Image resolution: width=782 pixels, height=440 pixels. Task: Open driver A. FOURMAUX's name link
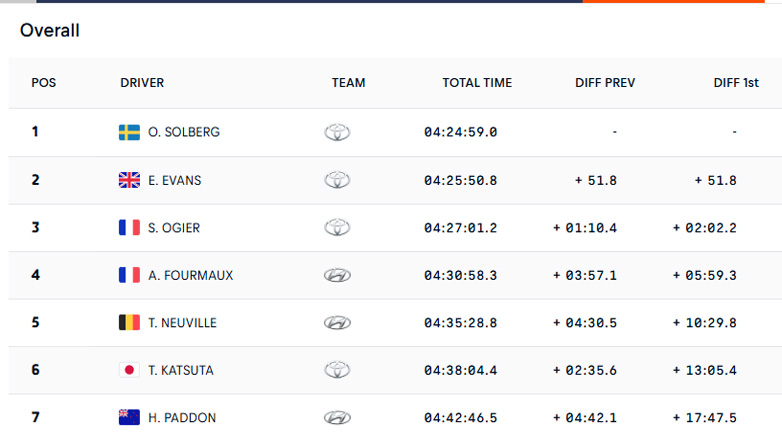(x=190, y=275)
